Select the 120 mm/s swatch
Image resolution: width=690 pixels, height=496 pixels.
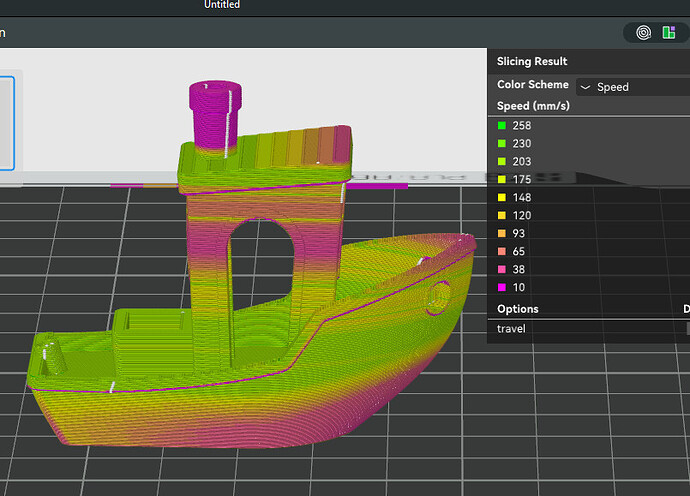[502, 215]
